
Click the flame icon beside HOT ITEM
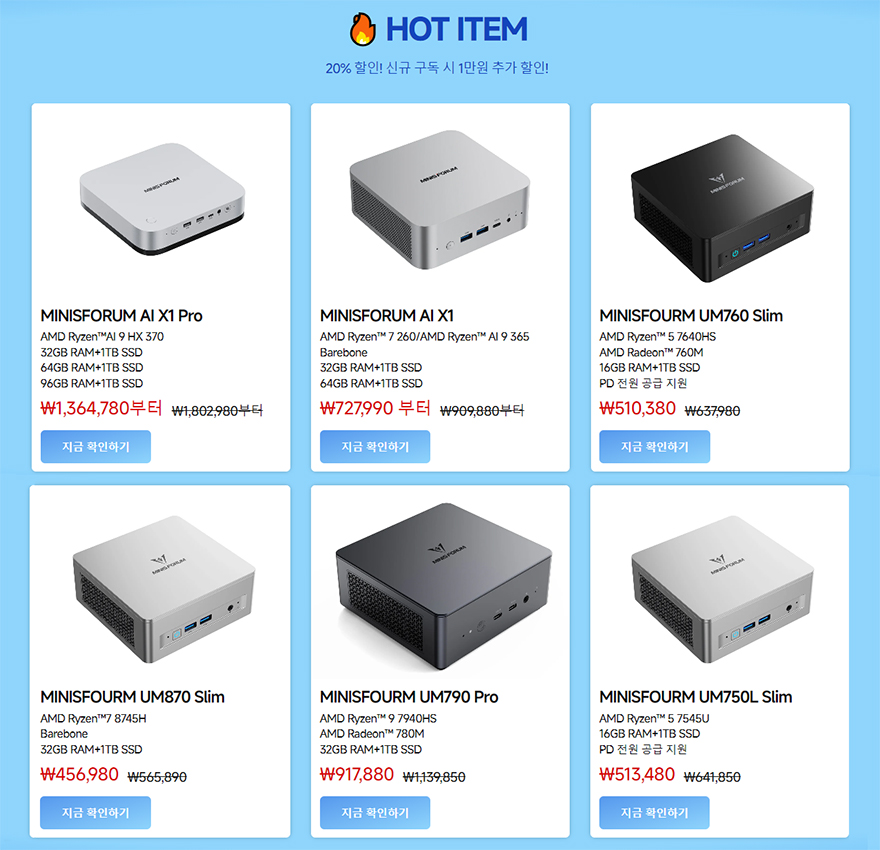coord(363,29)
